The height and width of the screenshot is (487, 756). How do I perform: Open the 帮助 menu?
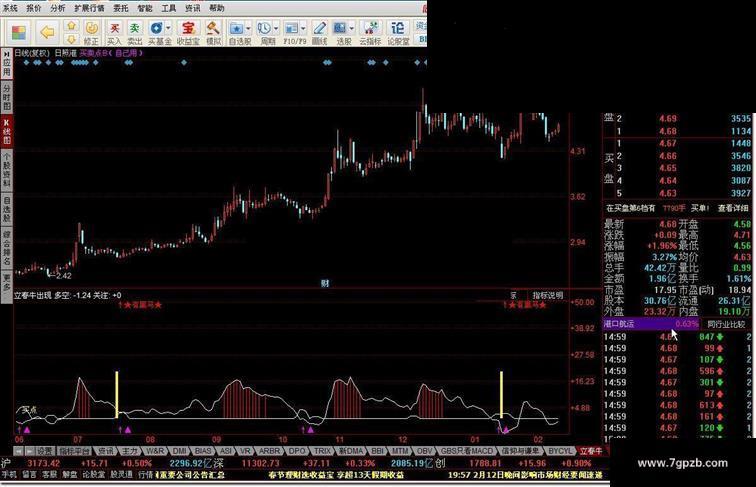pos(216,8)
